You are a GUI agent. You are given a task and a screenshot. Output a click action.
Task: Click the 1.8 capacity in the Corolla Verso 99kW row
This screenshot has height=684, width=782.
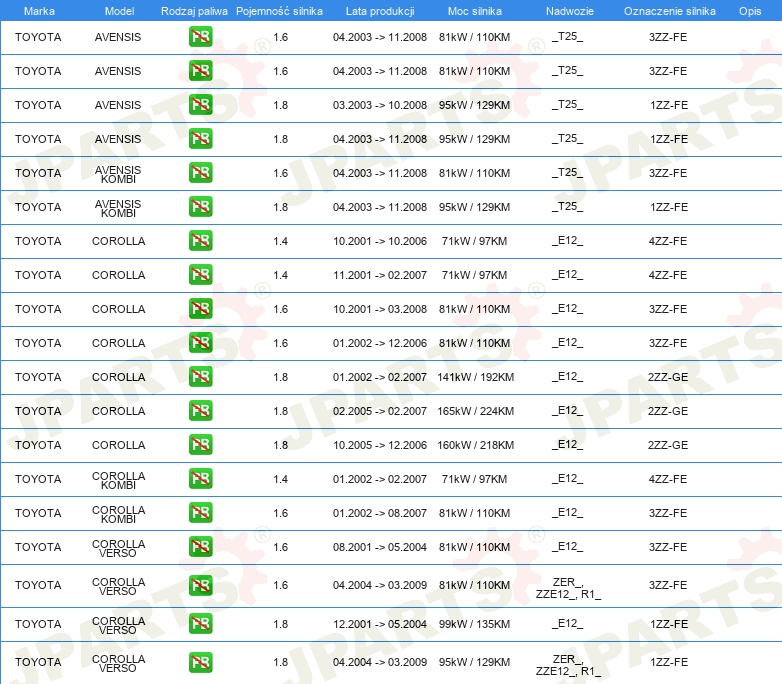coord(280,624)
